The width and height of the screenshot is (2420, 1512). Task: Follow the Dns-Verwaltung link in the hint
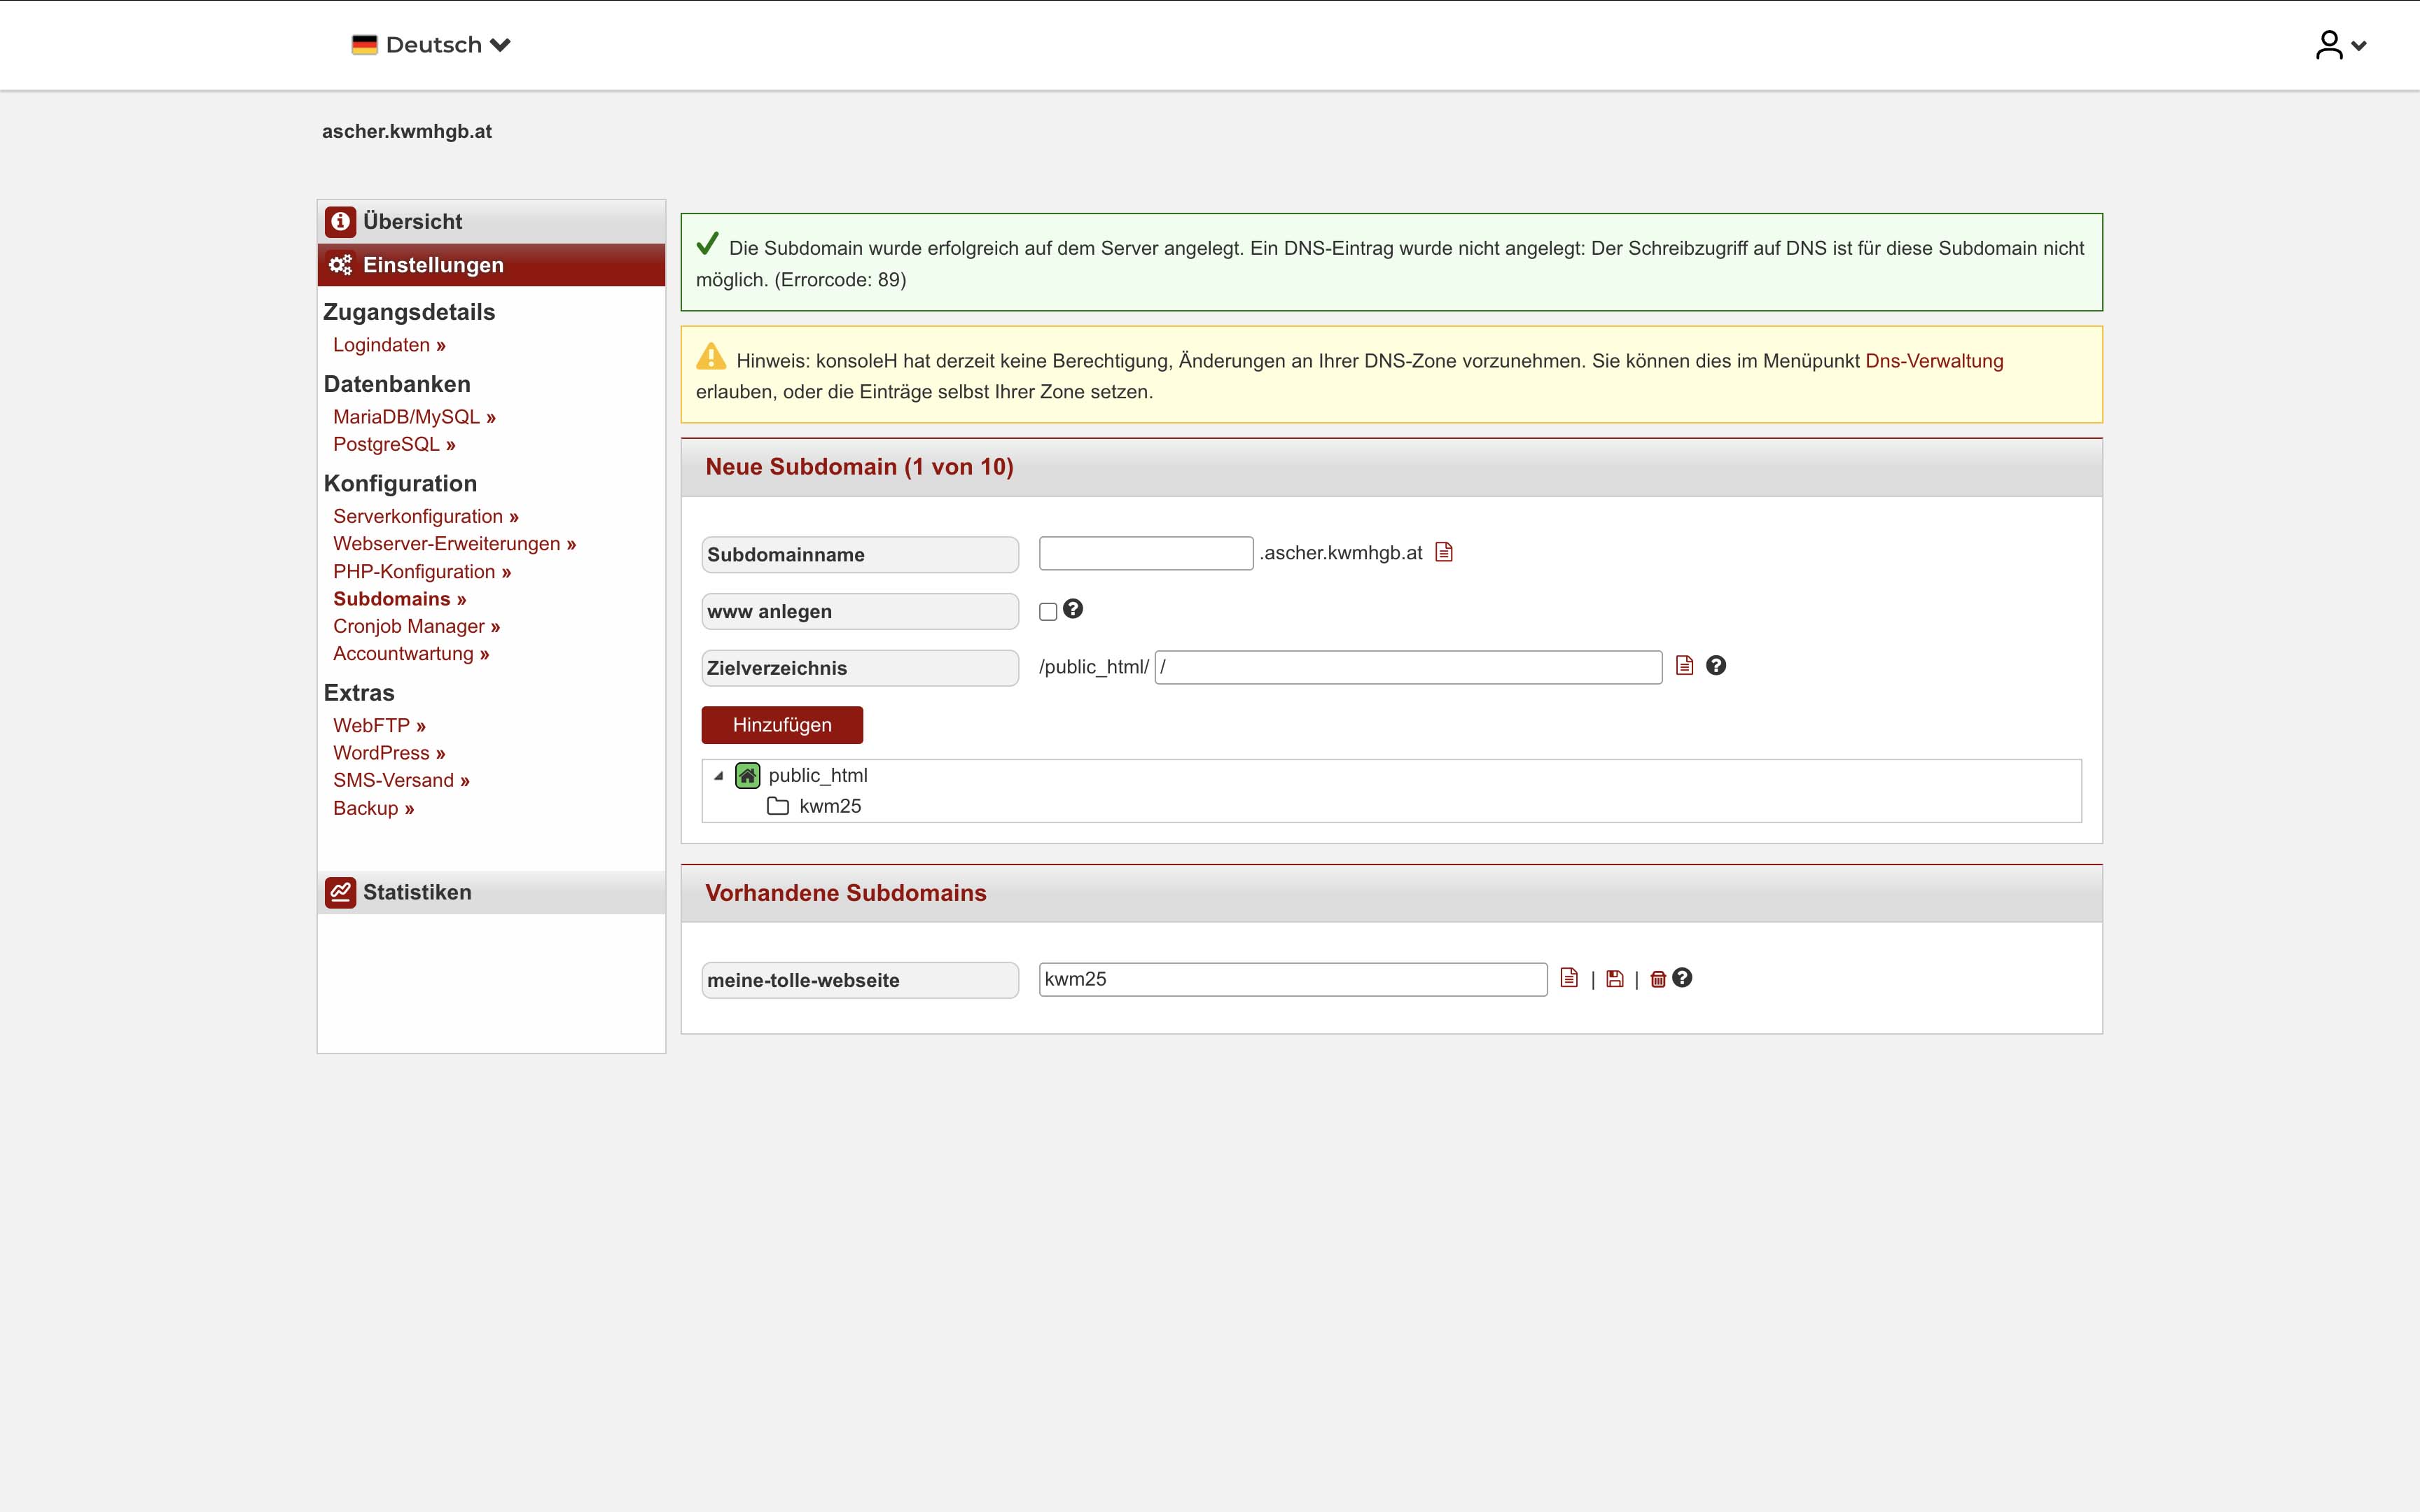coord(1933,361)
